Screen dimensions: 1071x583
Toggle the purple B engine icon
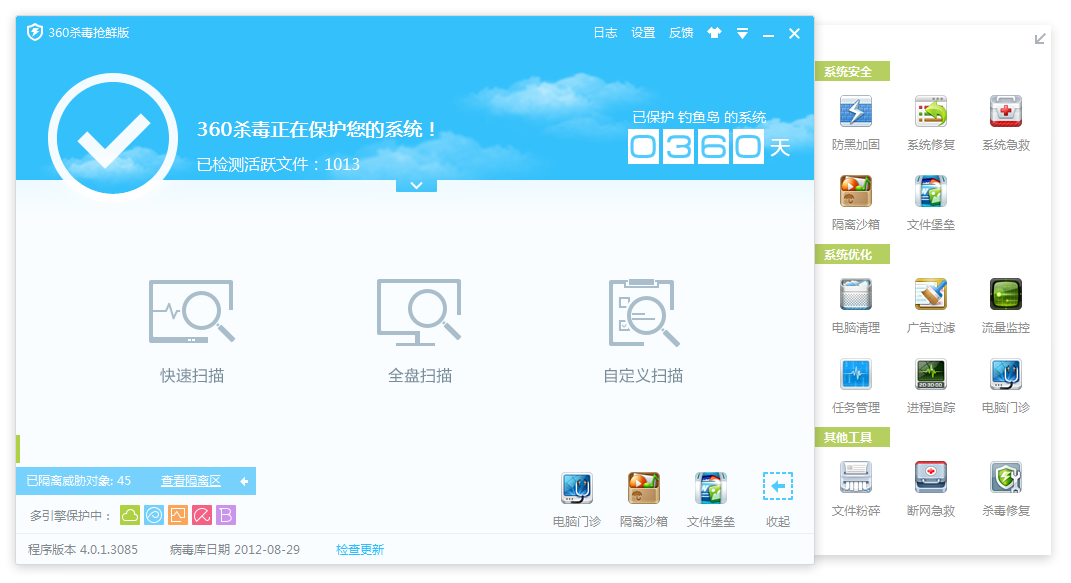click(226, 515)
